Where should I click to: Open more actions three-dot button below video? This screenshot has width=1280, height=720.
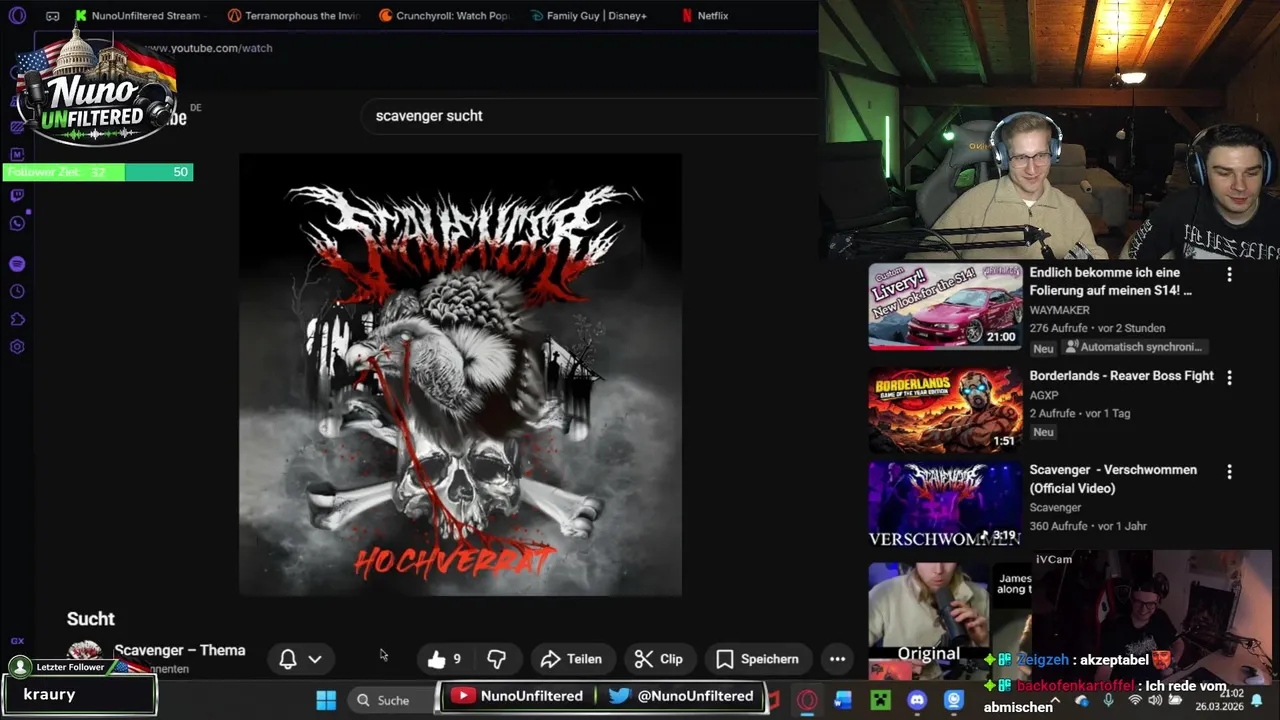pyautogui.click(x=837, y=659)
